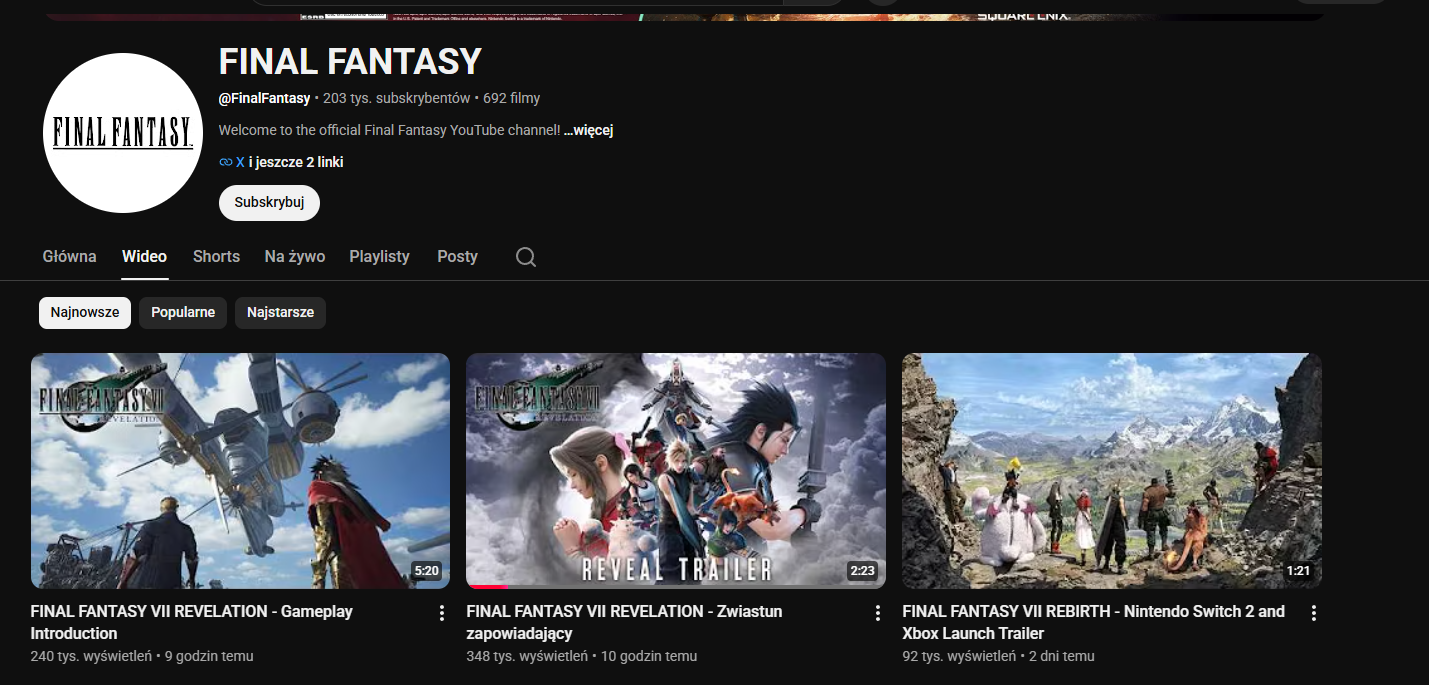Click the 5:20 duration badge
Screen dimensions: 1429x685
click(x=426, y=571)
